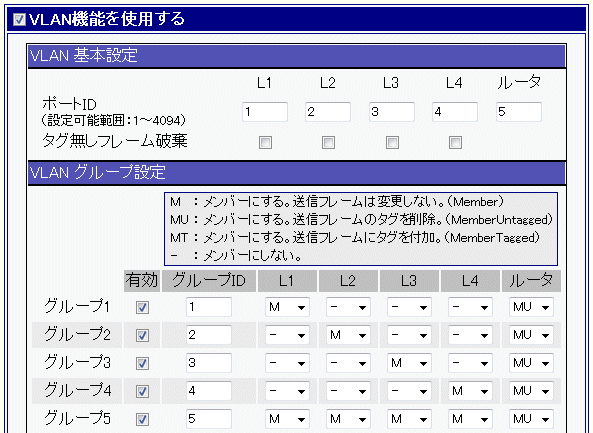The height and width of the screenshot is (433, 593).
Task: Click the L1 ポートID input field
Action: coord(265,112)
